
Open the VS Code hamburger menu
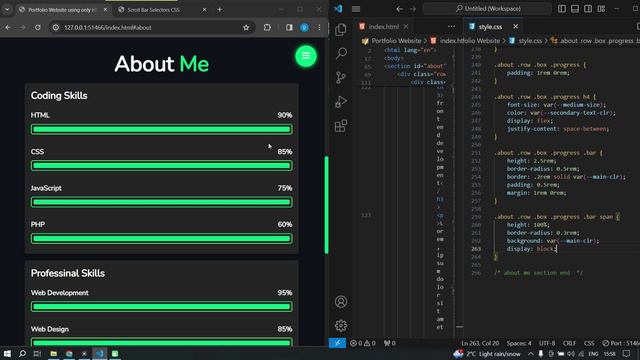(x=356, y=9)
